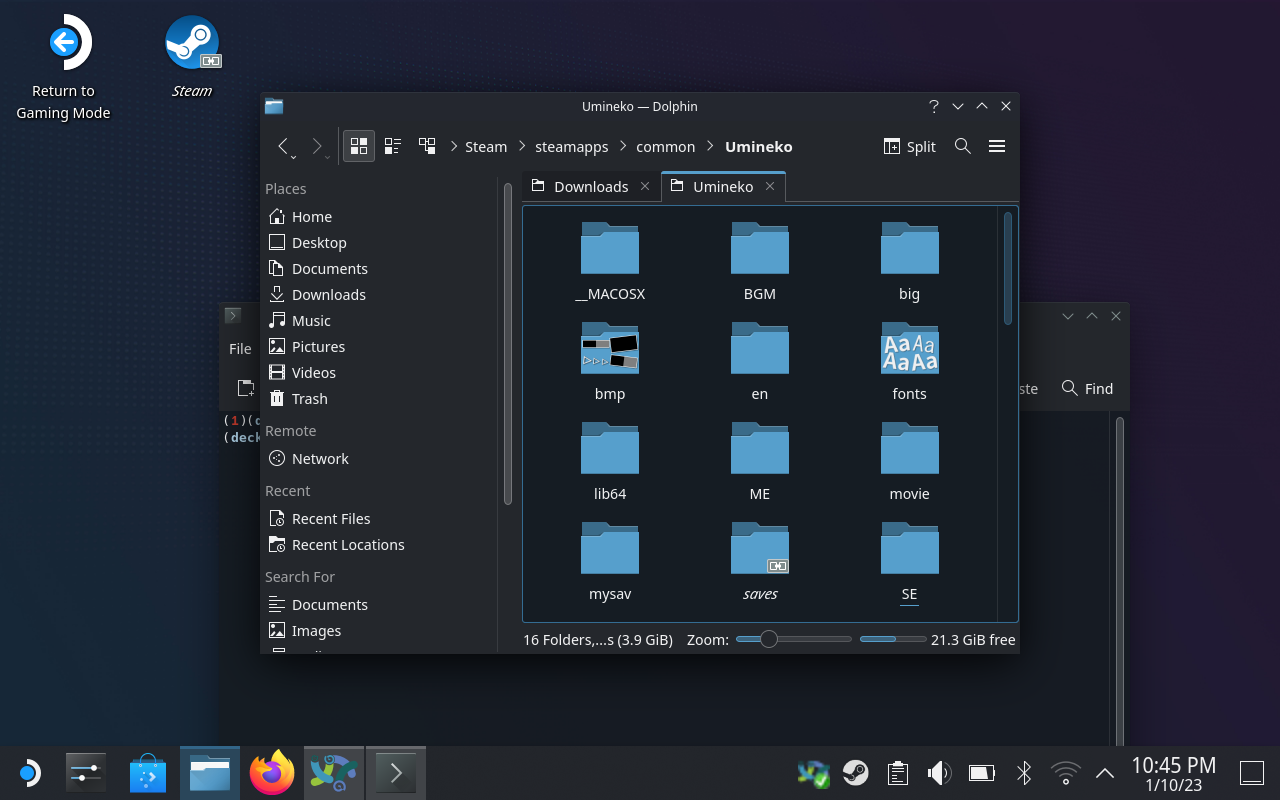Select the movie folder
Viewport: 1280px width, 800px height.
910,461
